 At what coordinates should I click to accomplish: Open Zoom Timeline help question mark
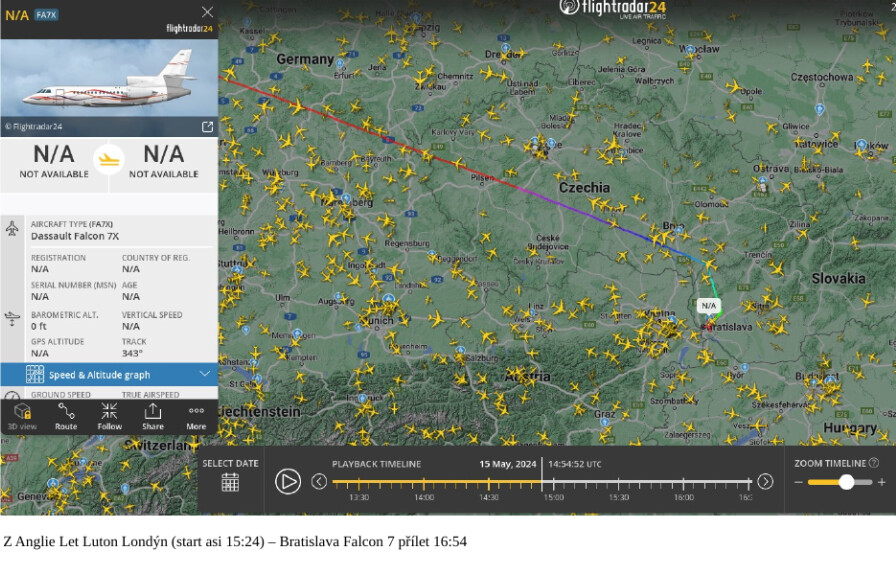pos(874,463)
